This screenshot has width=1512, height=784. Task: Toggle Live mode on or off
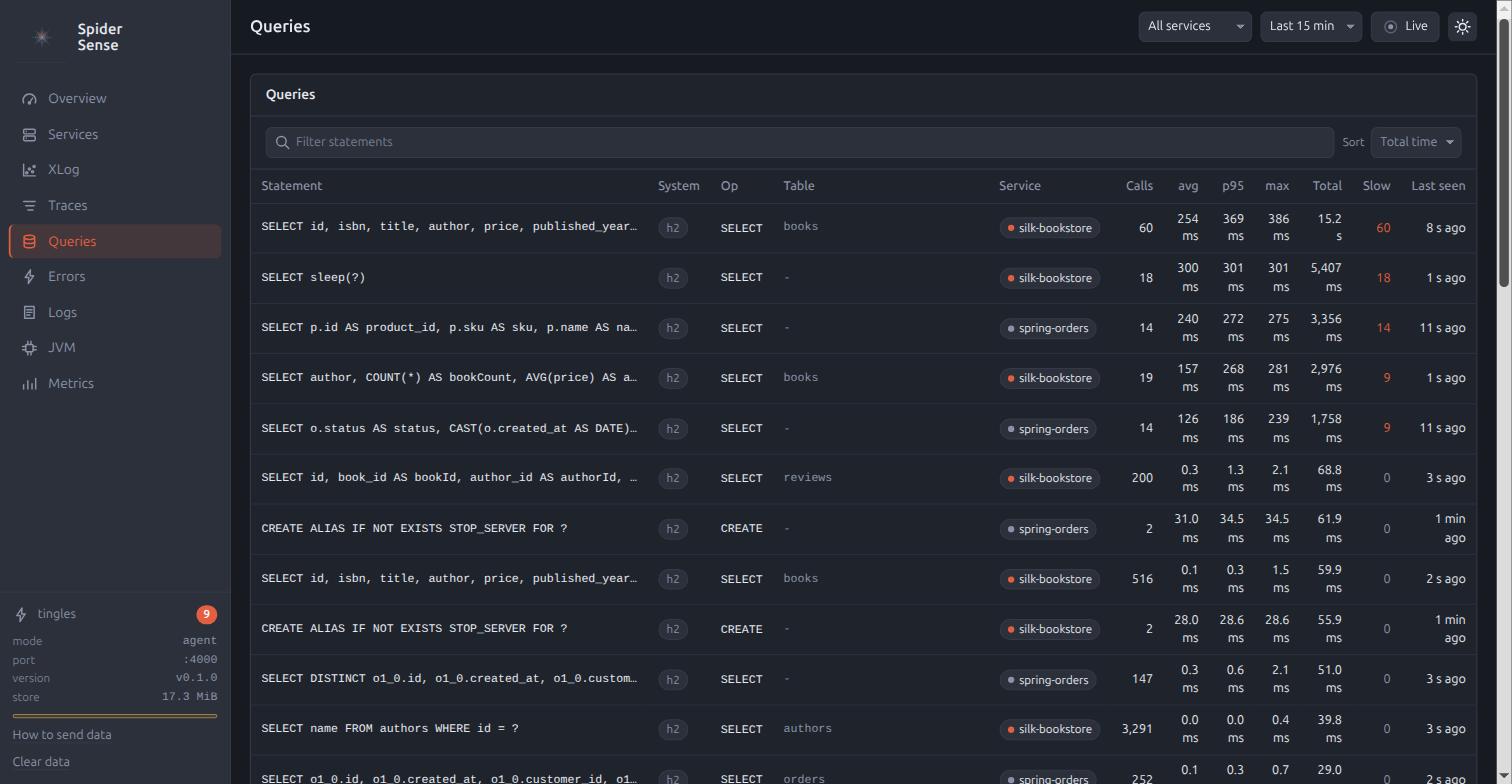(x=1405, y=26)
